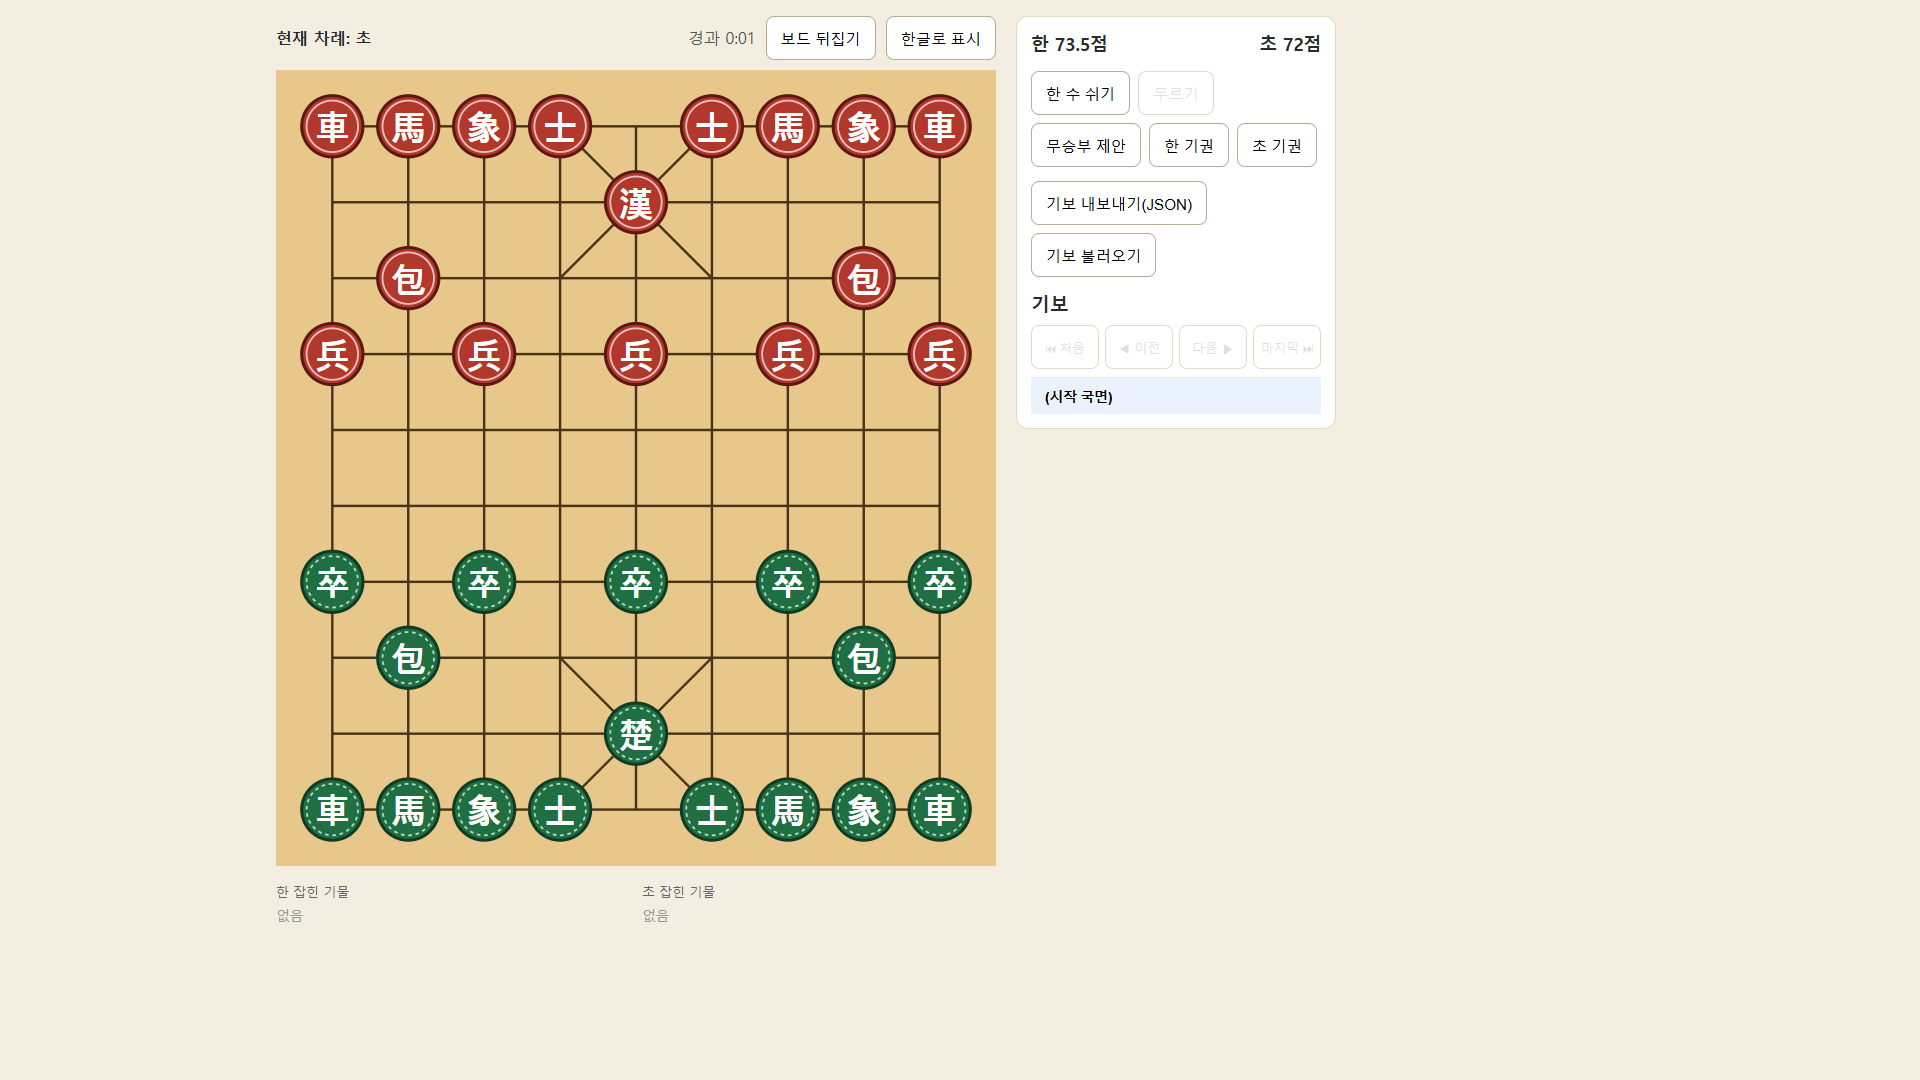Image resolution: width=1920 pixels, height=1080 pixels.
Task: Click the 초 72점 score text
Action: tap(1290, 44)
